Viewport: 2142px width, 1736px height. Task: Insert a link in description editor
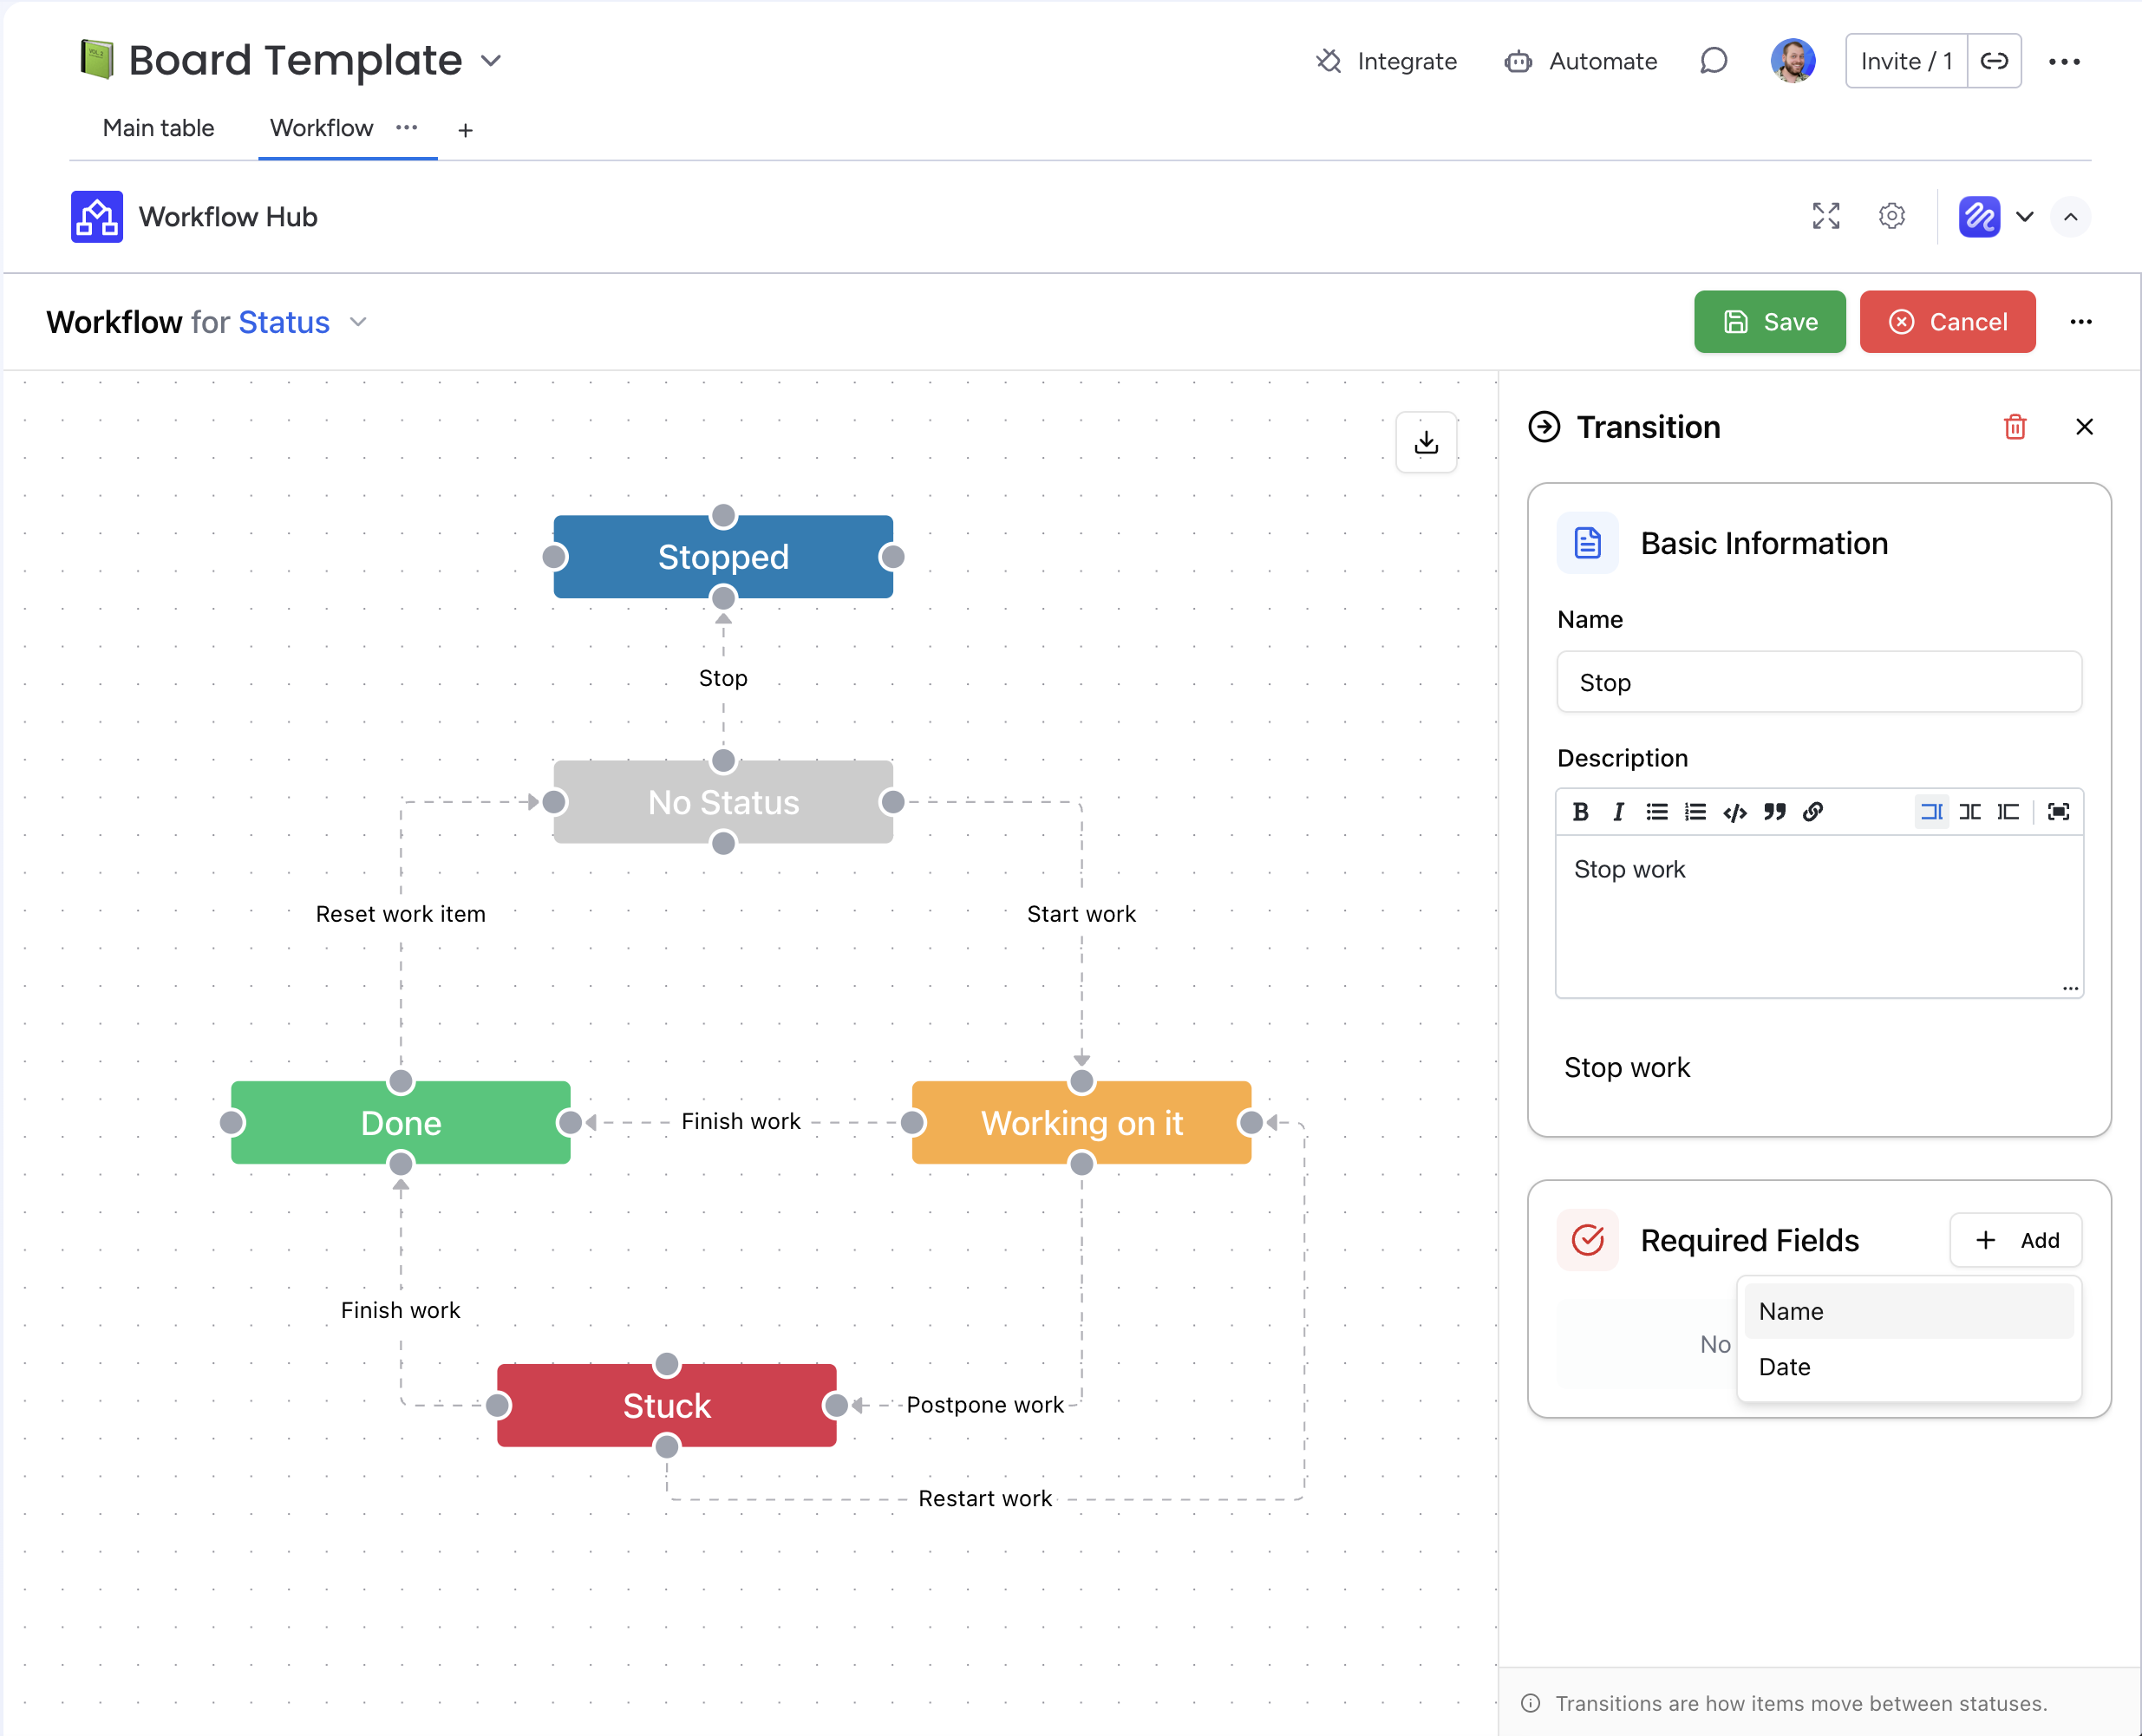pos(1812,811)
